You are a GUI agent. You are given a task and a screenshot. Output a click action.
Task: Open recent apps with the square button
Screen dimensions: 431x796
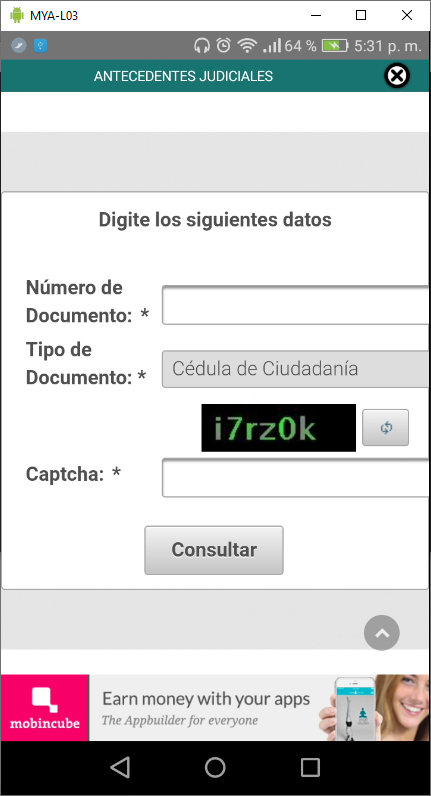310,767
